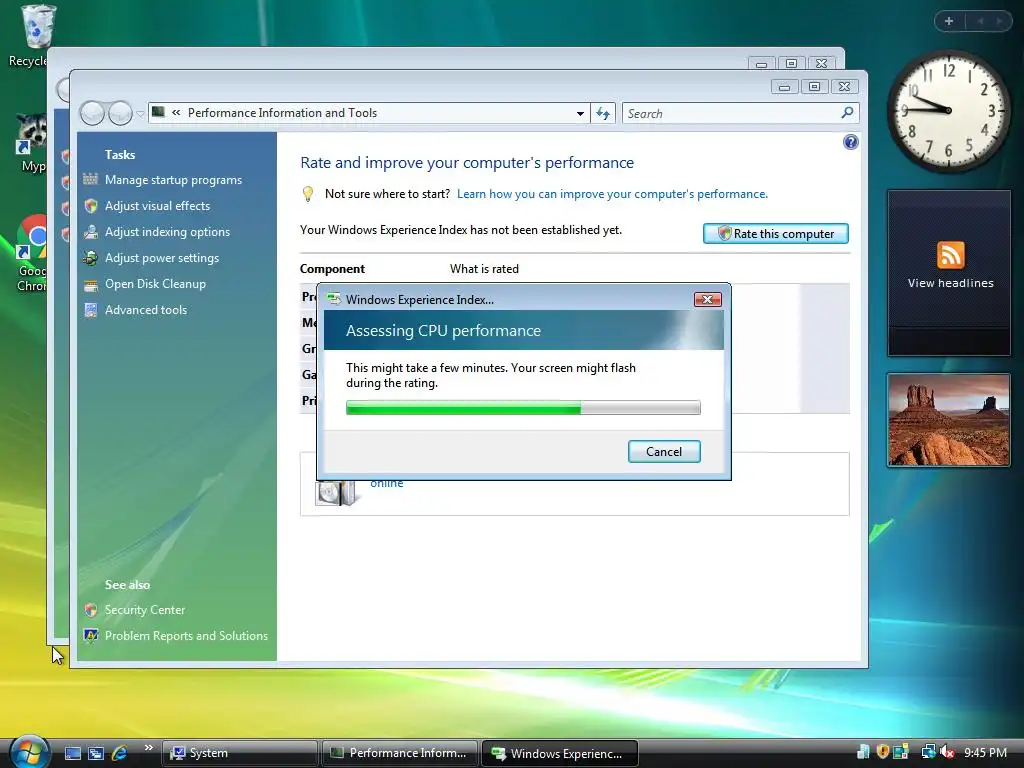
Task: Click the Windows Experience Index dialog title icon
Action: pos(334,300)
